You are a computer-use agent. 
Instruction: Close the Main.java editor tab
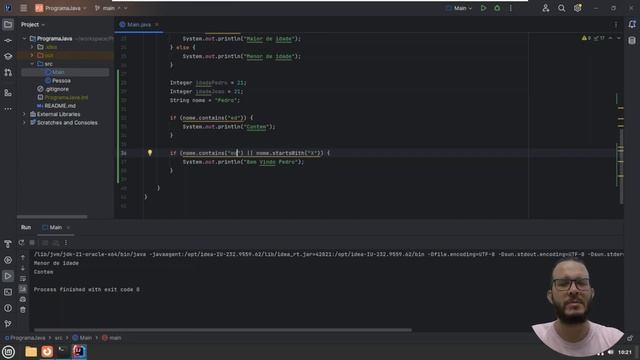[x=157, y=24]
